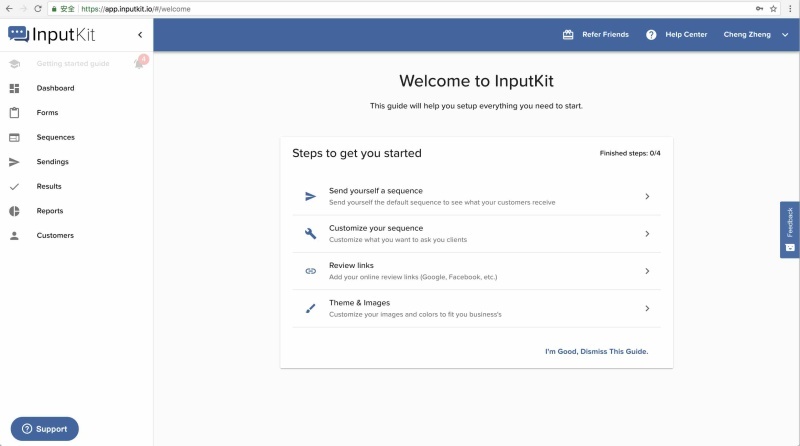Click the chain link icon for Review links

[310, 271]
